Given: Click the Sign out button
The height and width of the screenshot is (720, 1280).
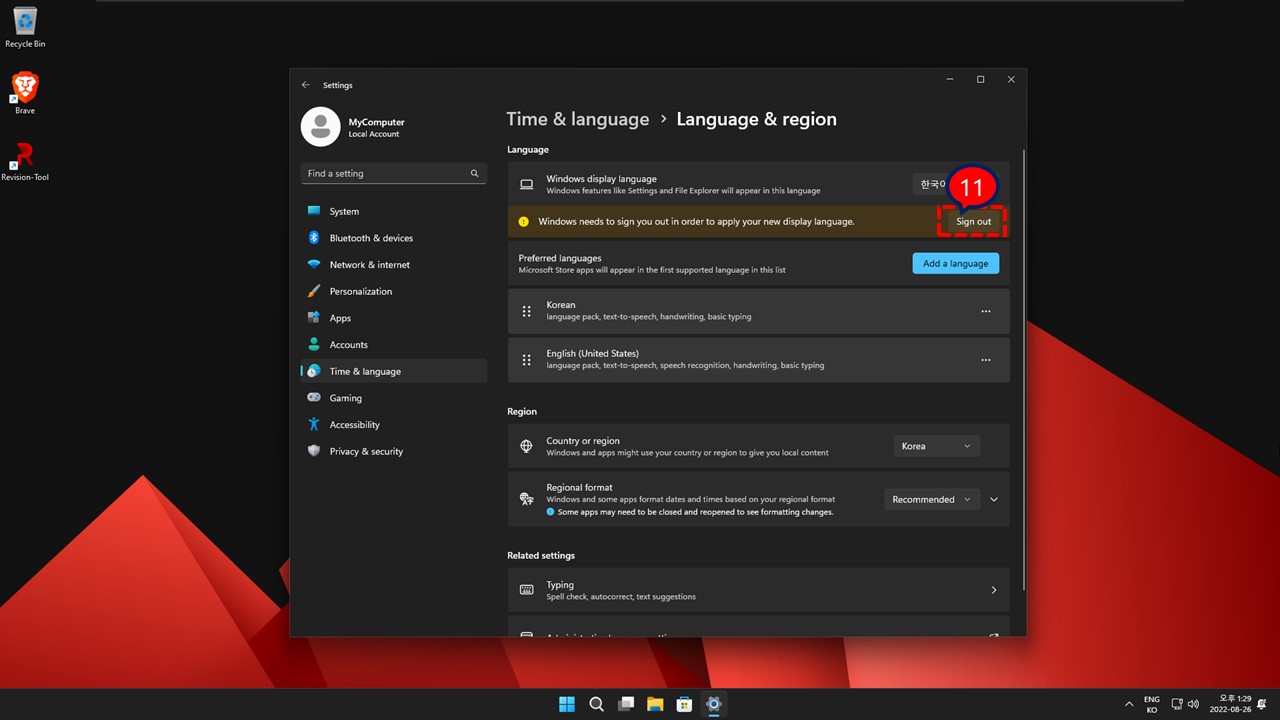Looking at the screenshot, I should [x=973, y=222].
